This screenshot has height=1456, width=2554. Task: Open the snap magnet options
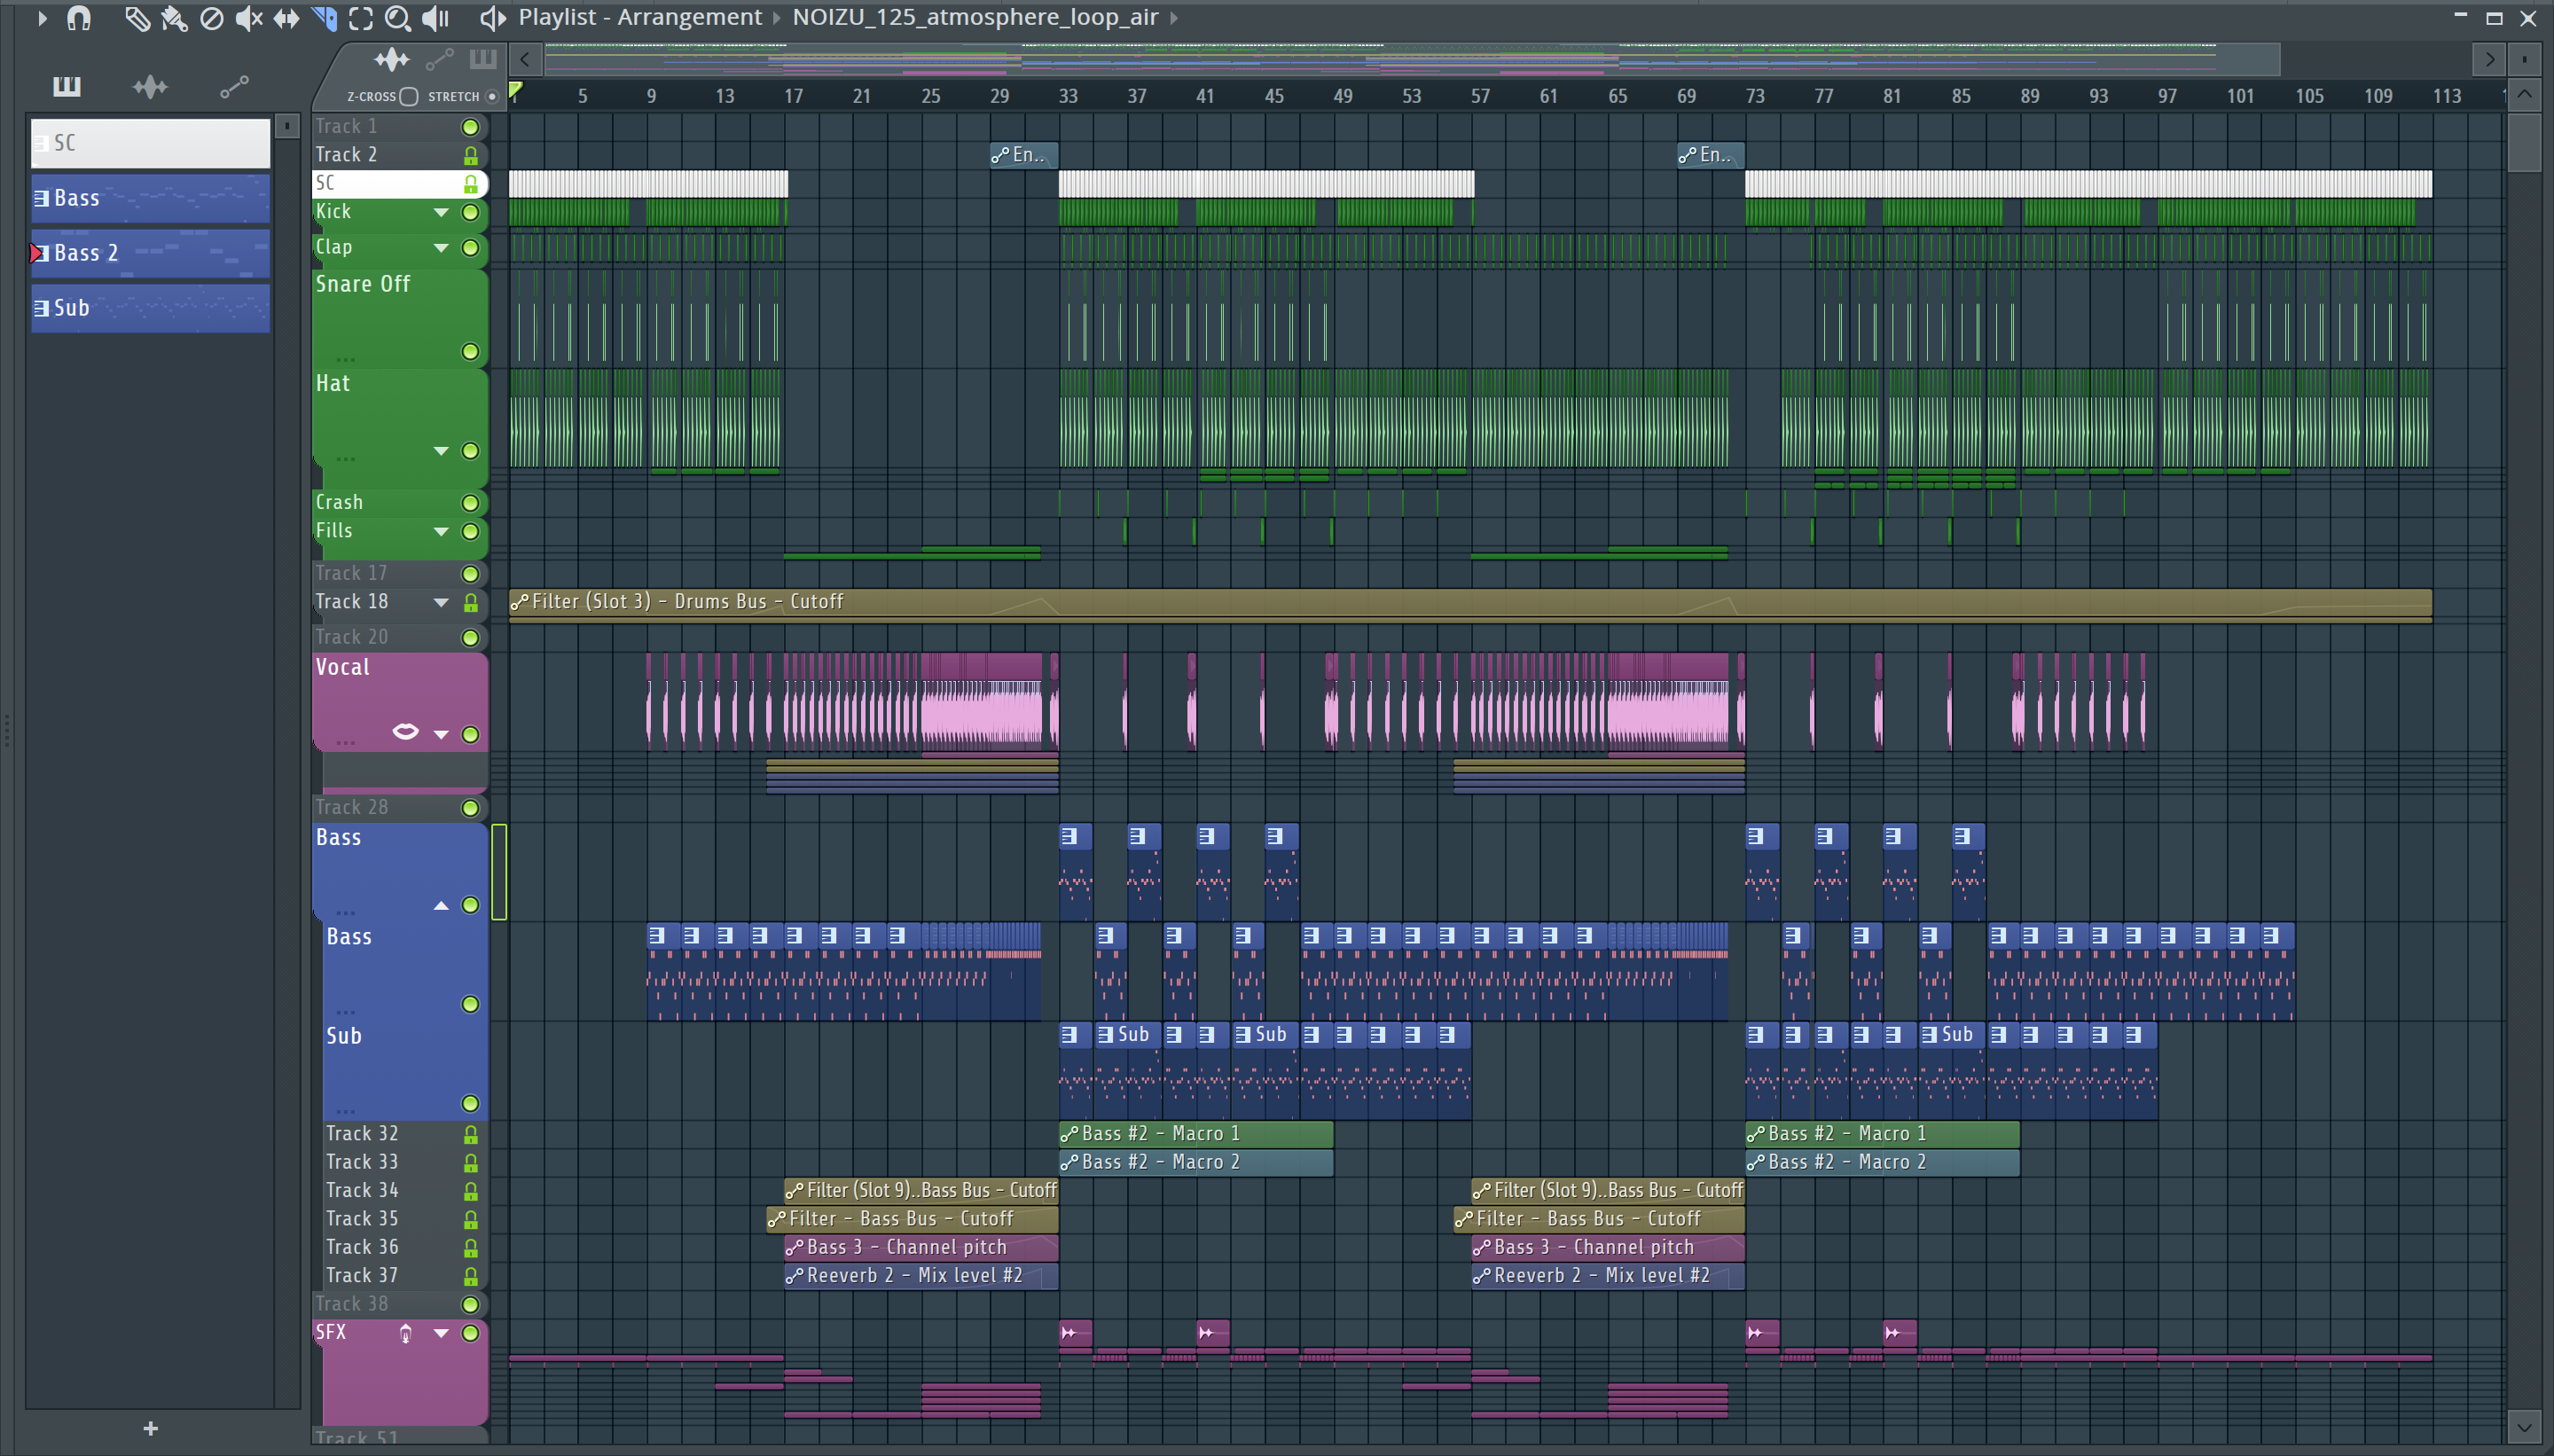pyautogui.click(x=79, y=18)
